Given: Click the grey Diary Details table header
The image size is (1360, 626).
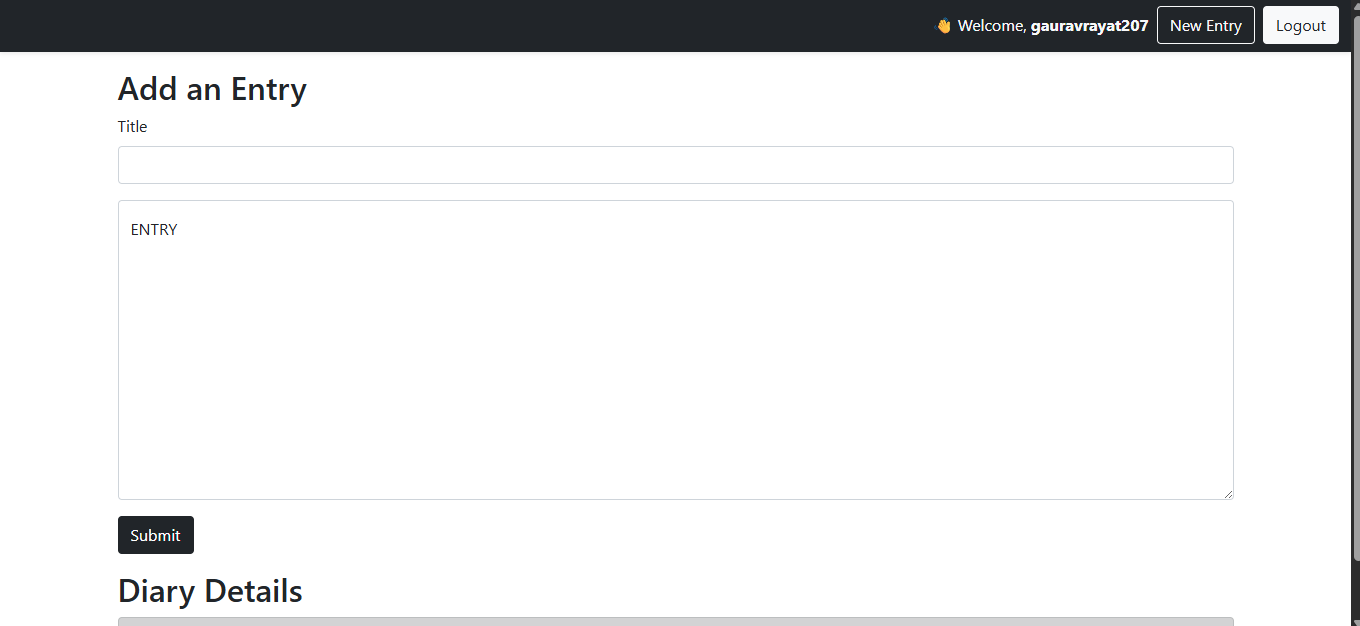Looking at the screenshot, I should [x=676, y=621].
